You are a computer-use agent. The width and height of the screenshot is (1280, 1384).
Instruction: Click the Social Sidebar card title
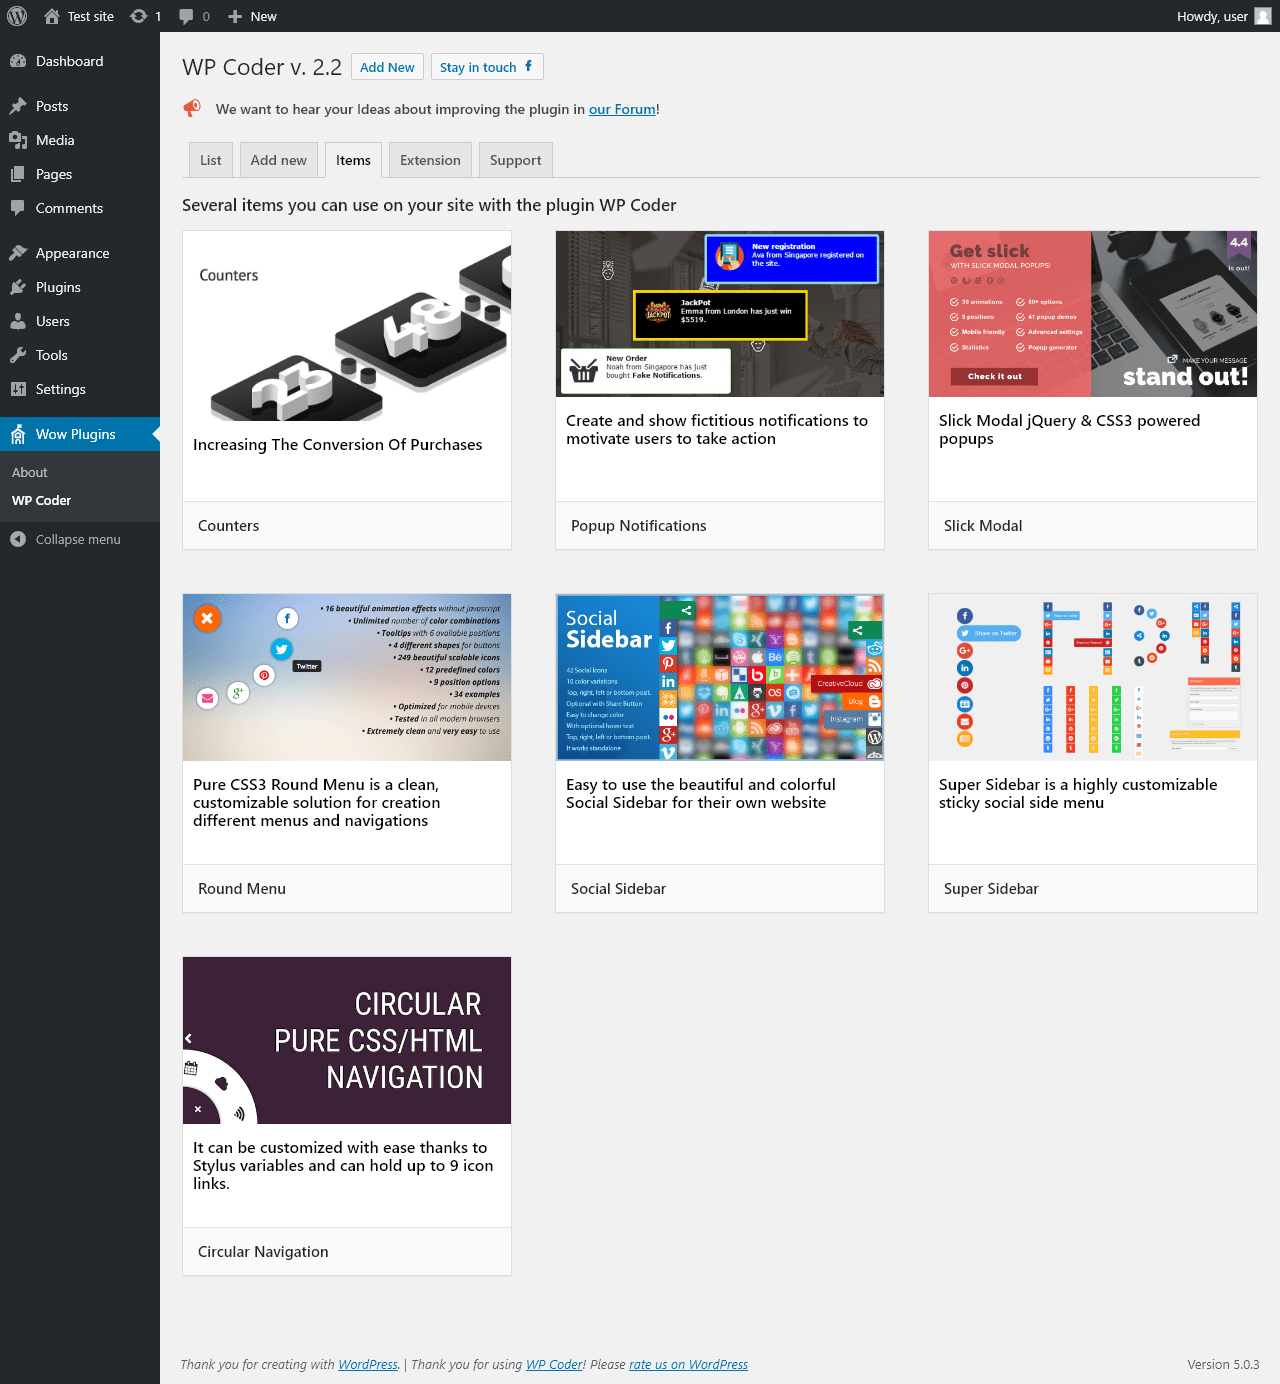click(x=618, y=889)
